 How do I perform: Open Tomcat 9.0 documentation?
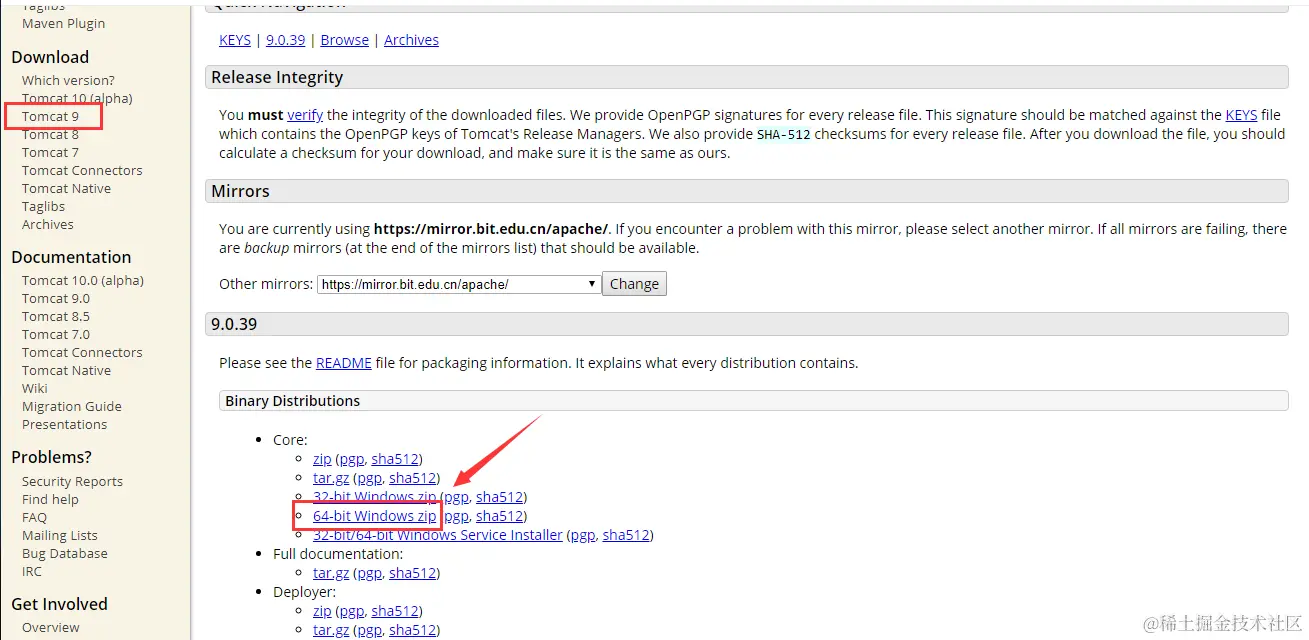56,298
